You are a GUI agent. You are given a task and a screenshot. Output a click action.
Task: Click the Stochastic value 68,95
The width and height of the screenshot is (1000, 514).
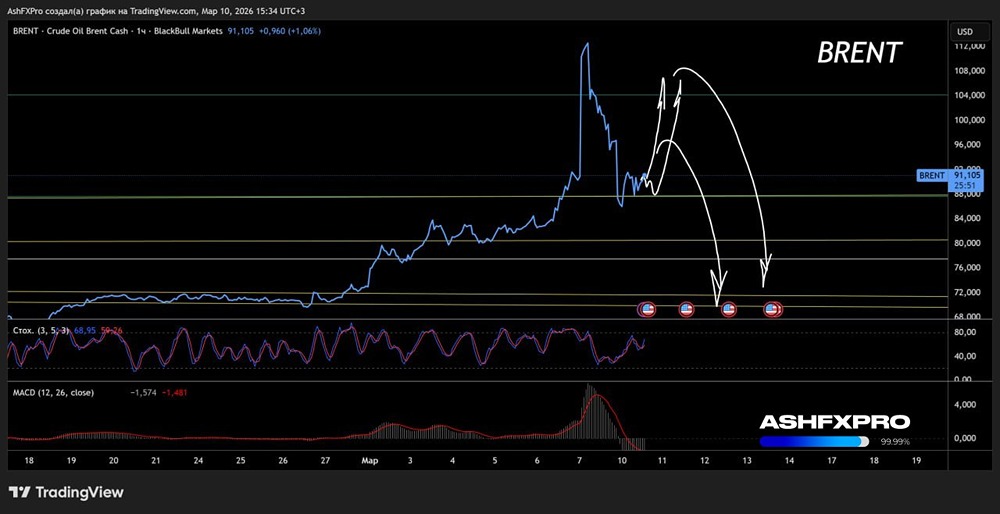pyautogui.click(x=85, y=331)
